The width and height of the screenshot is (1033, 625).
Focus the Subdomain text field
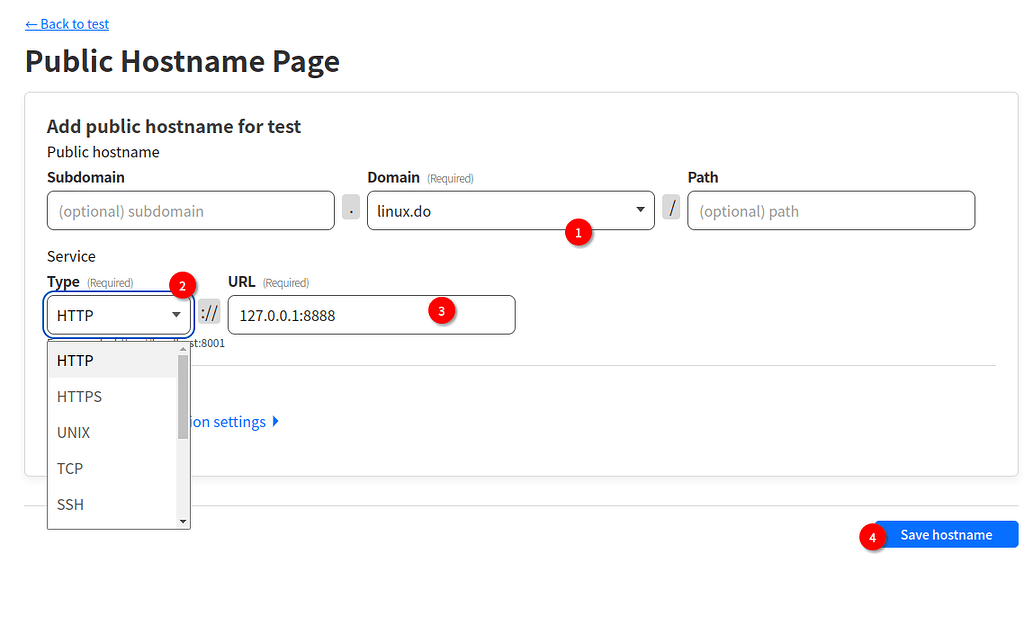point(190,211)
